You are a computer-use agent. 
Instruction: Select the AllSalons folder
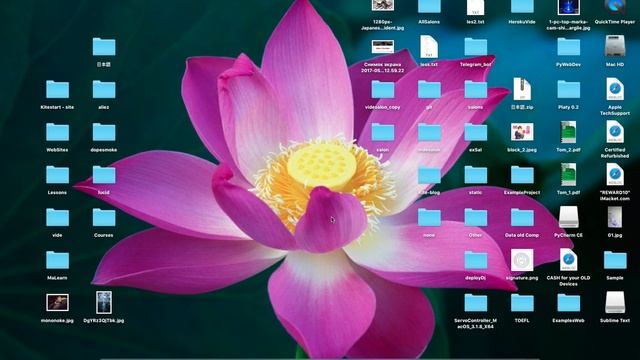coord(429,6)
